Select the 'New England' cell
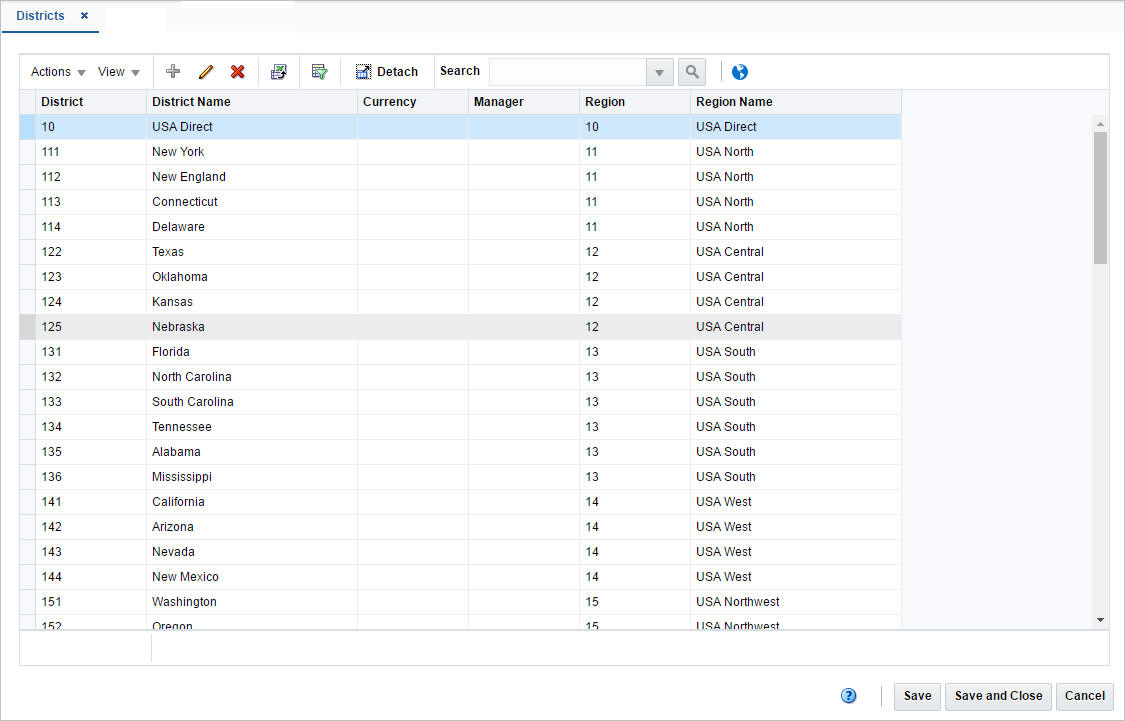The image size is (1125, 721). pyautogui.click(x=252, y=176)
